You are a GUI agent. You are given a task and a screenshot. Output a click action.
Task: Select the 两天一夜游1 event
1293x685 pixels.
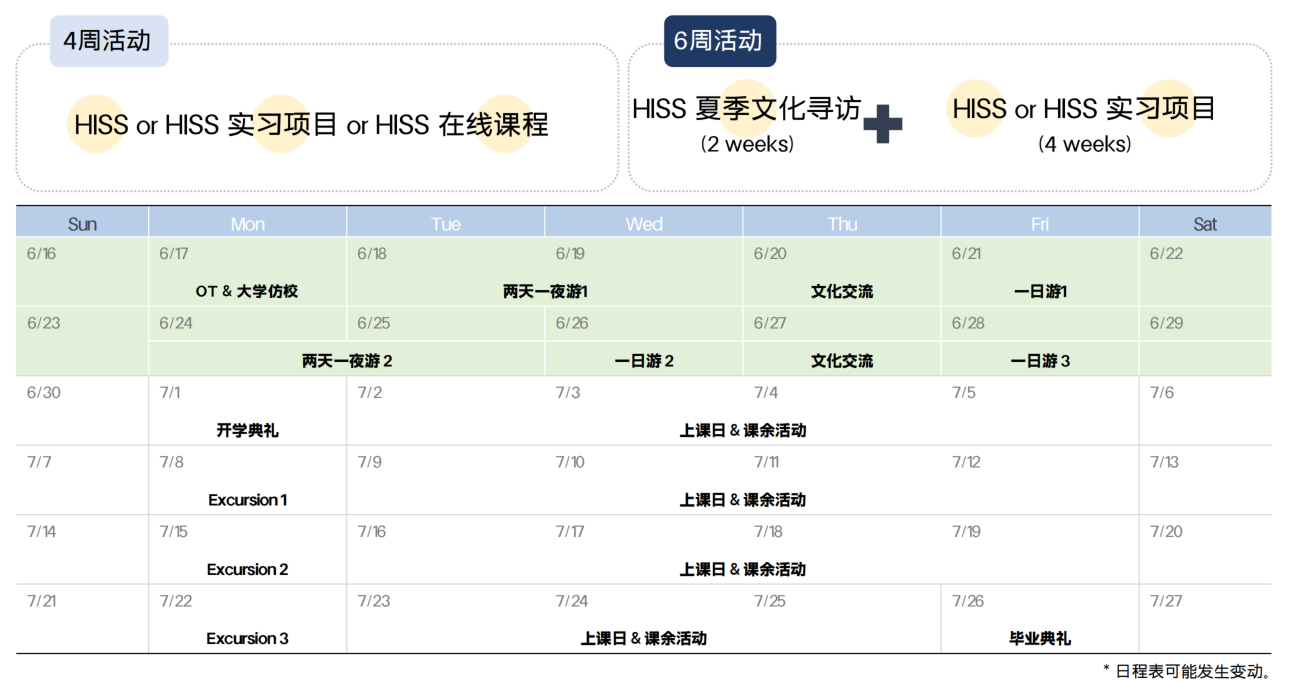545,292
